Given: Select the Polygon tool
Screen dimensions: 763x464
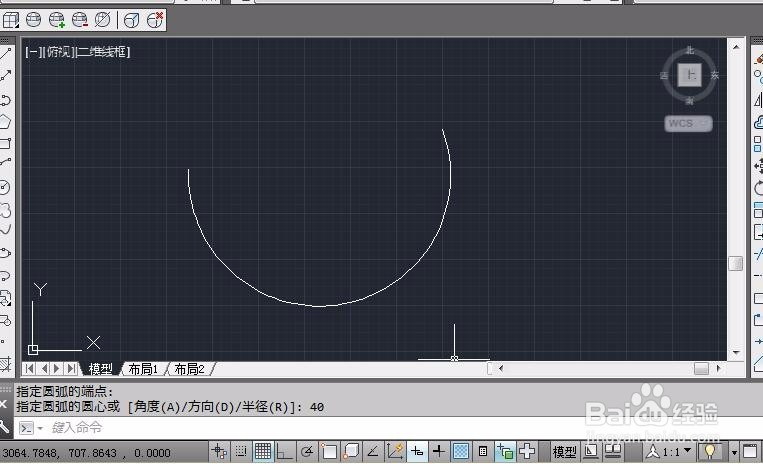Looking at the screenshot, I should pyautogui.click(x=6, y=122).
